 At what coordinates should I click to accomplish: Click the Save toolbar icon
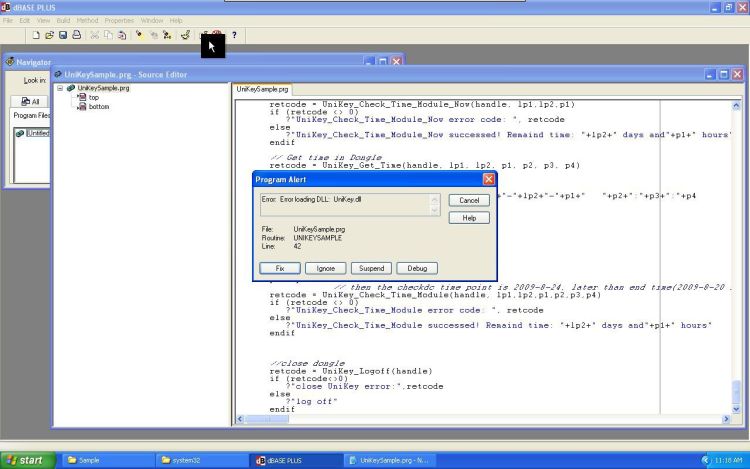tap(63, 35)
